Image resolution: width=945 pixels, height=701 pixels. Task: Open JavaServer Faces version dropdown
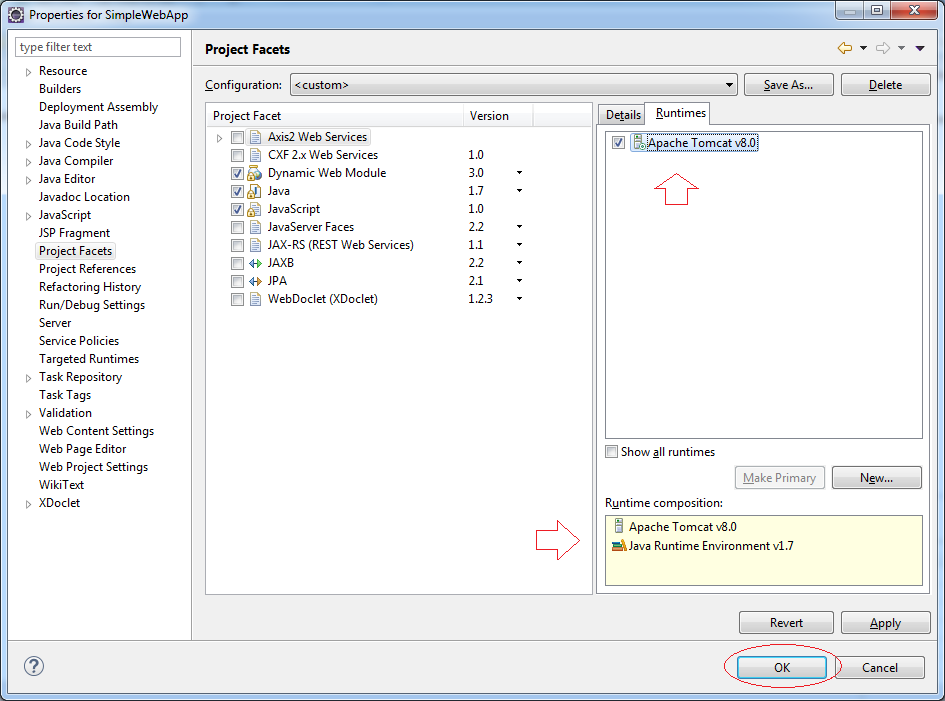[519, 227]
